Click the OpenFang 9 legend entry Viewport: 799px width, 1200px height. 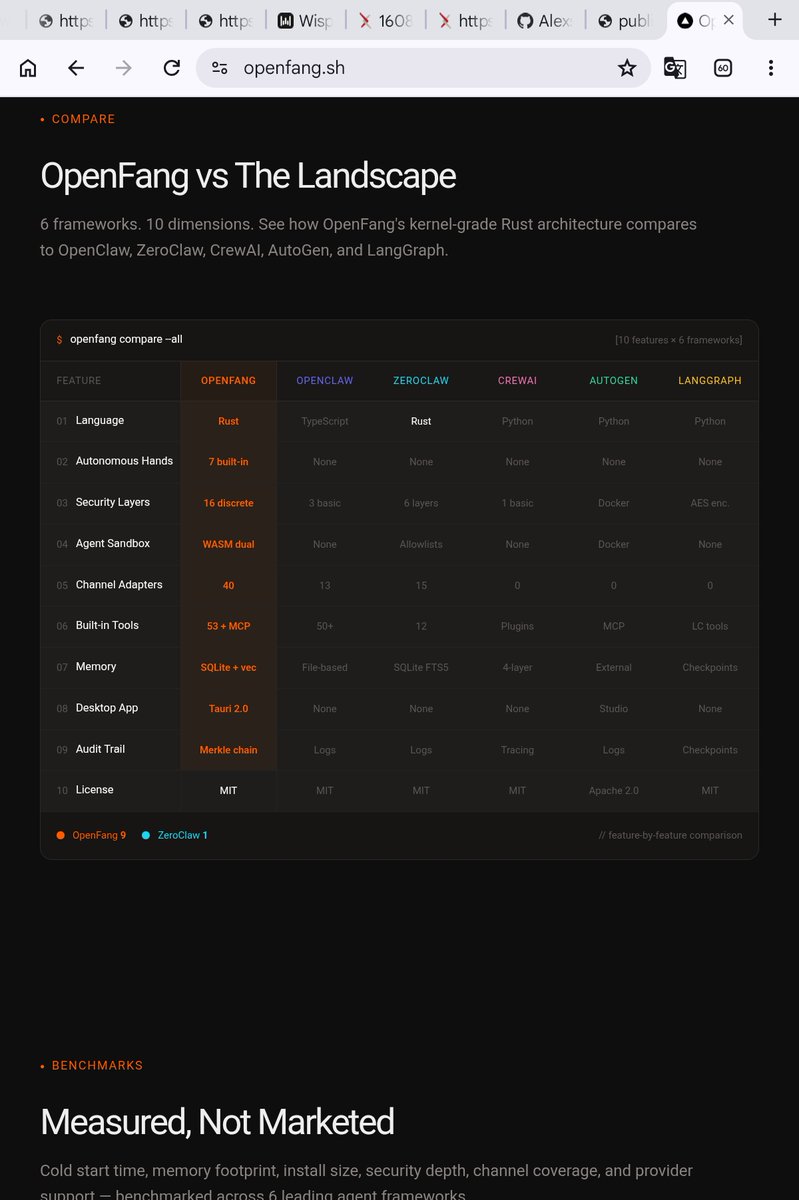coord(91,835)
